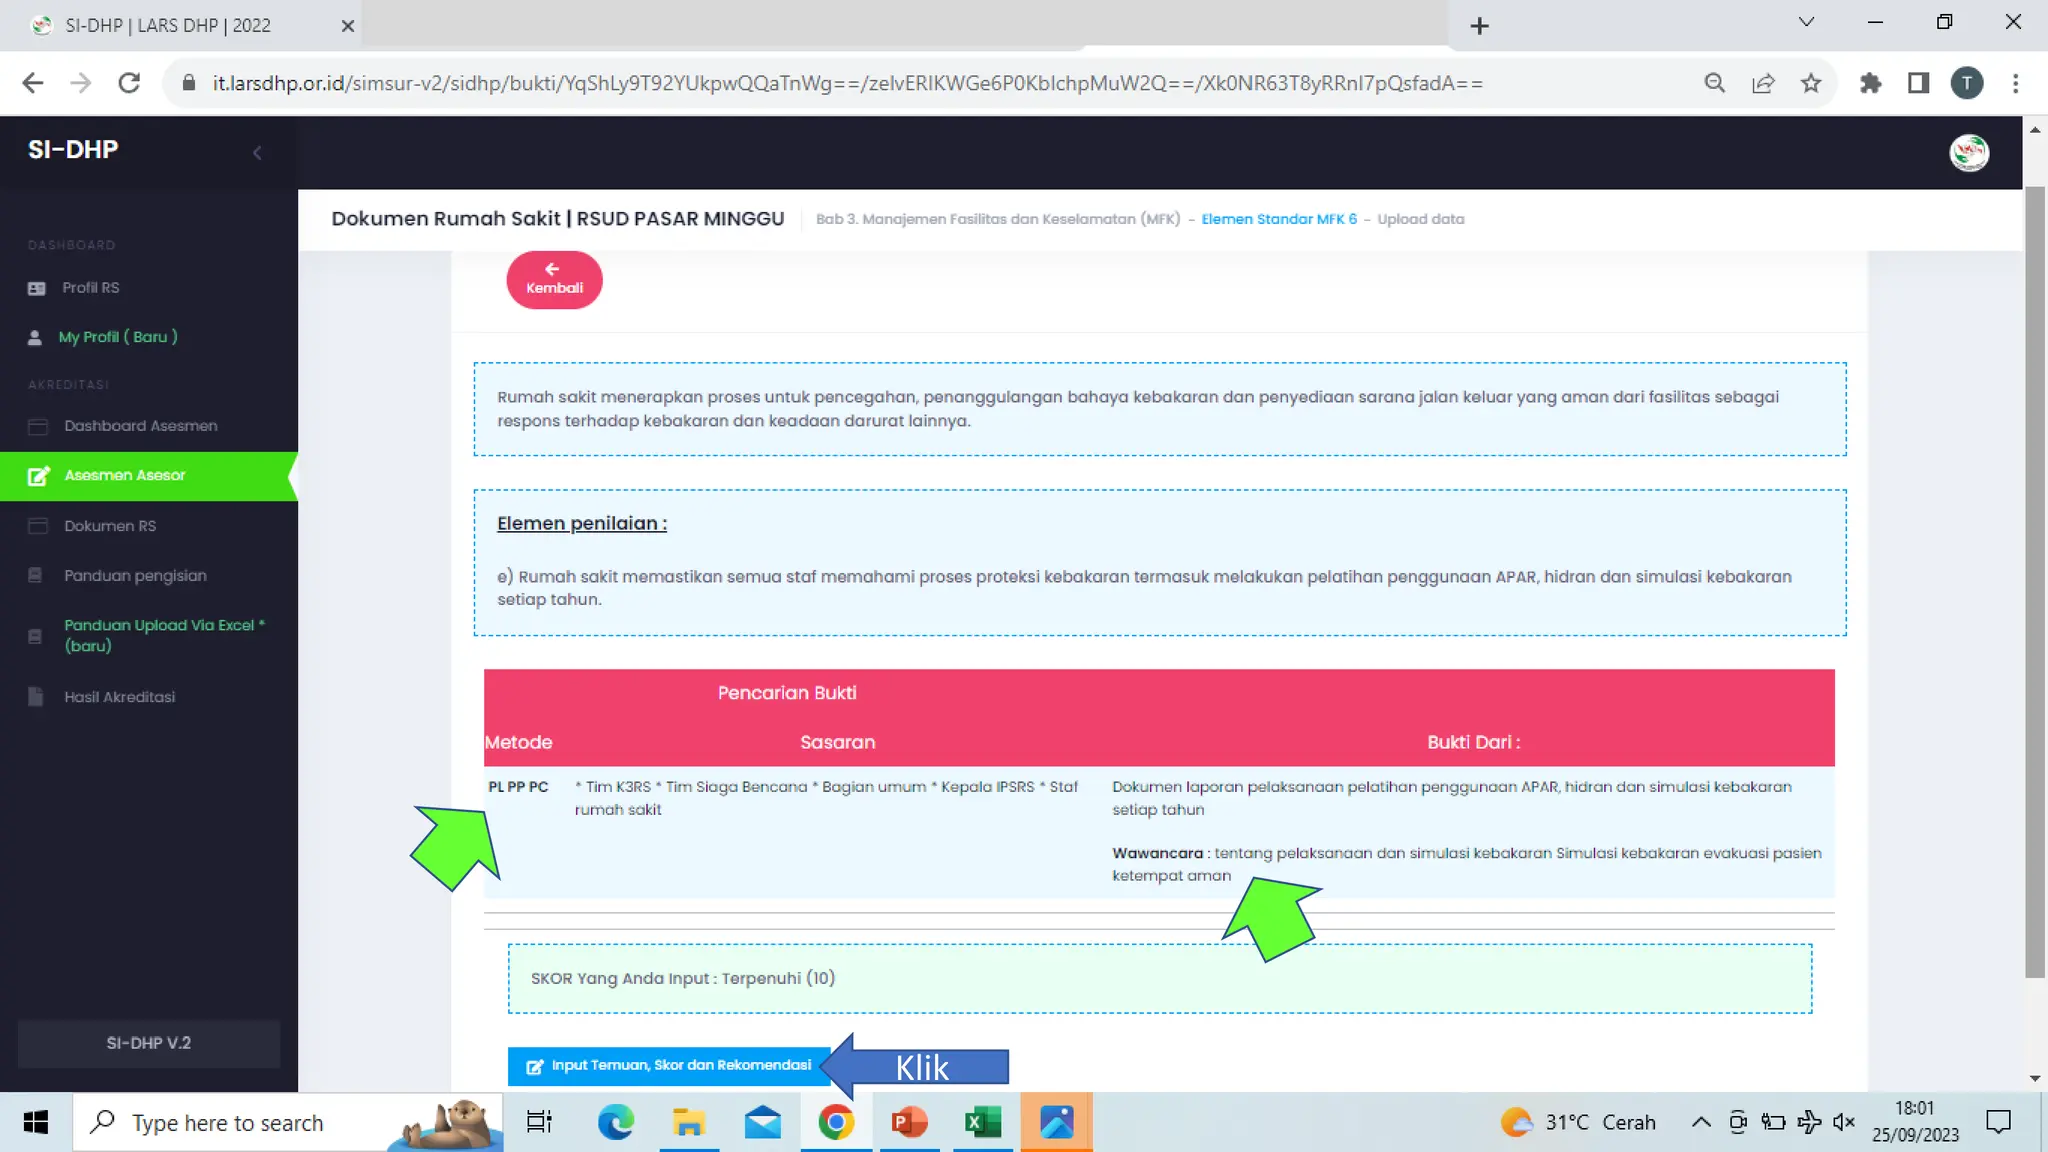Expand the tab search chevron
The height and width of the screenshot is (1152, 2048).
click(1806, 23)
